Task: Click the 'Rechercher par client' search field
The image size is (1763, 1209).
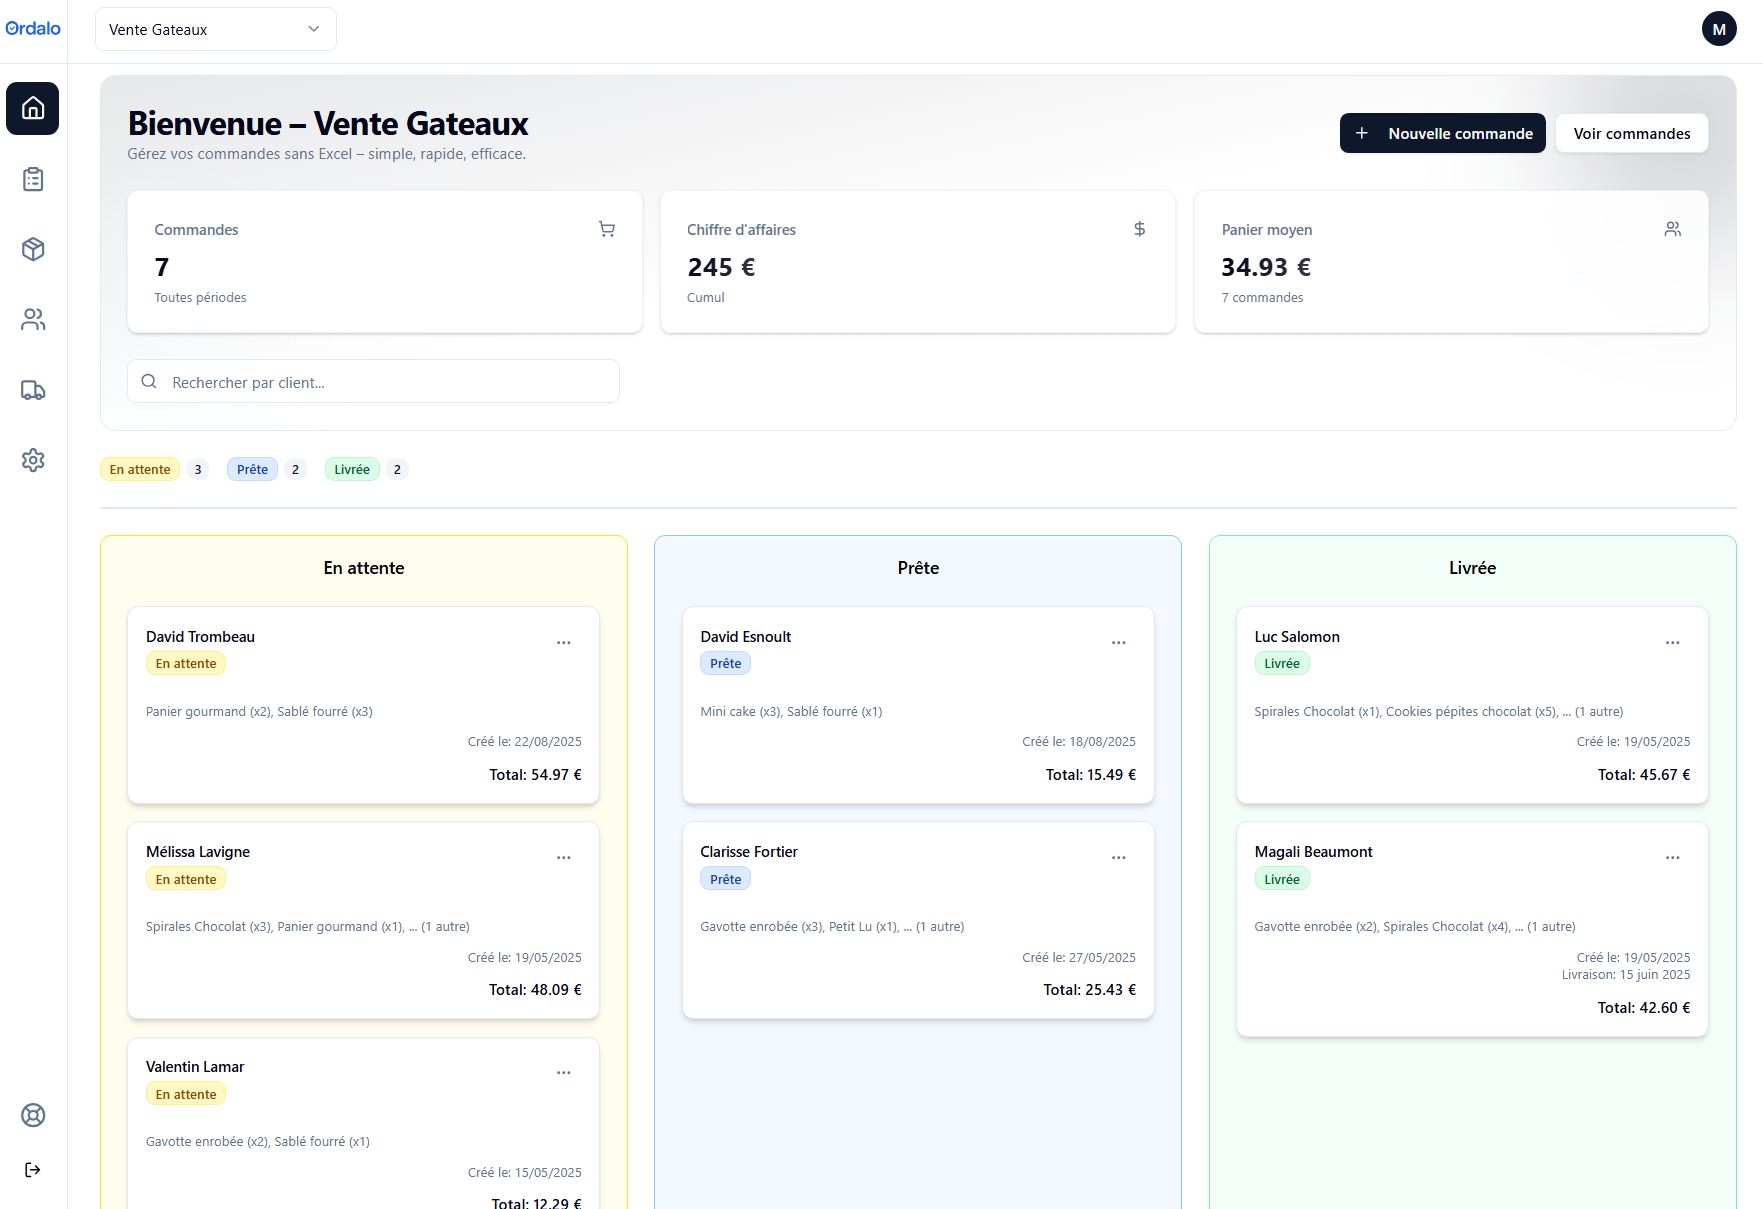Action: click(x=372, y=382)
